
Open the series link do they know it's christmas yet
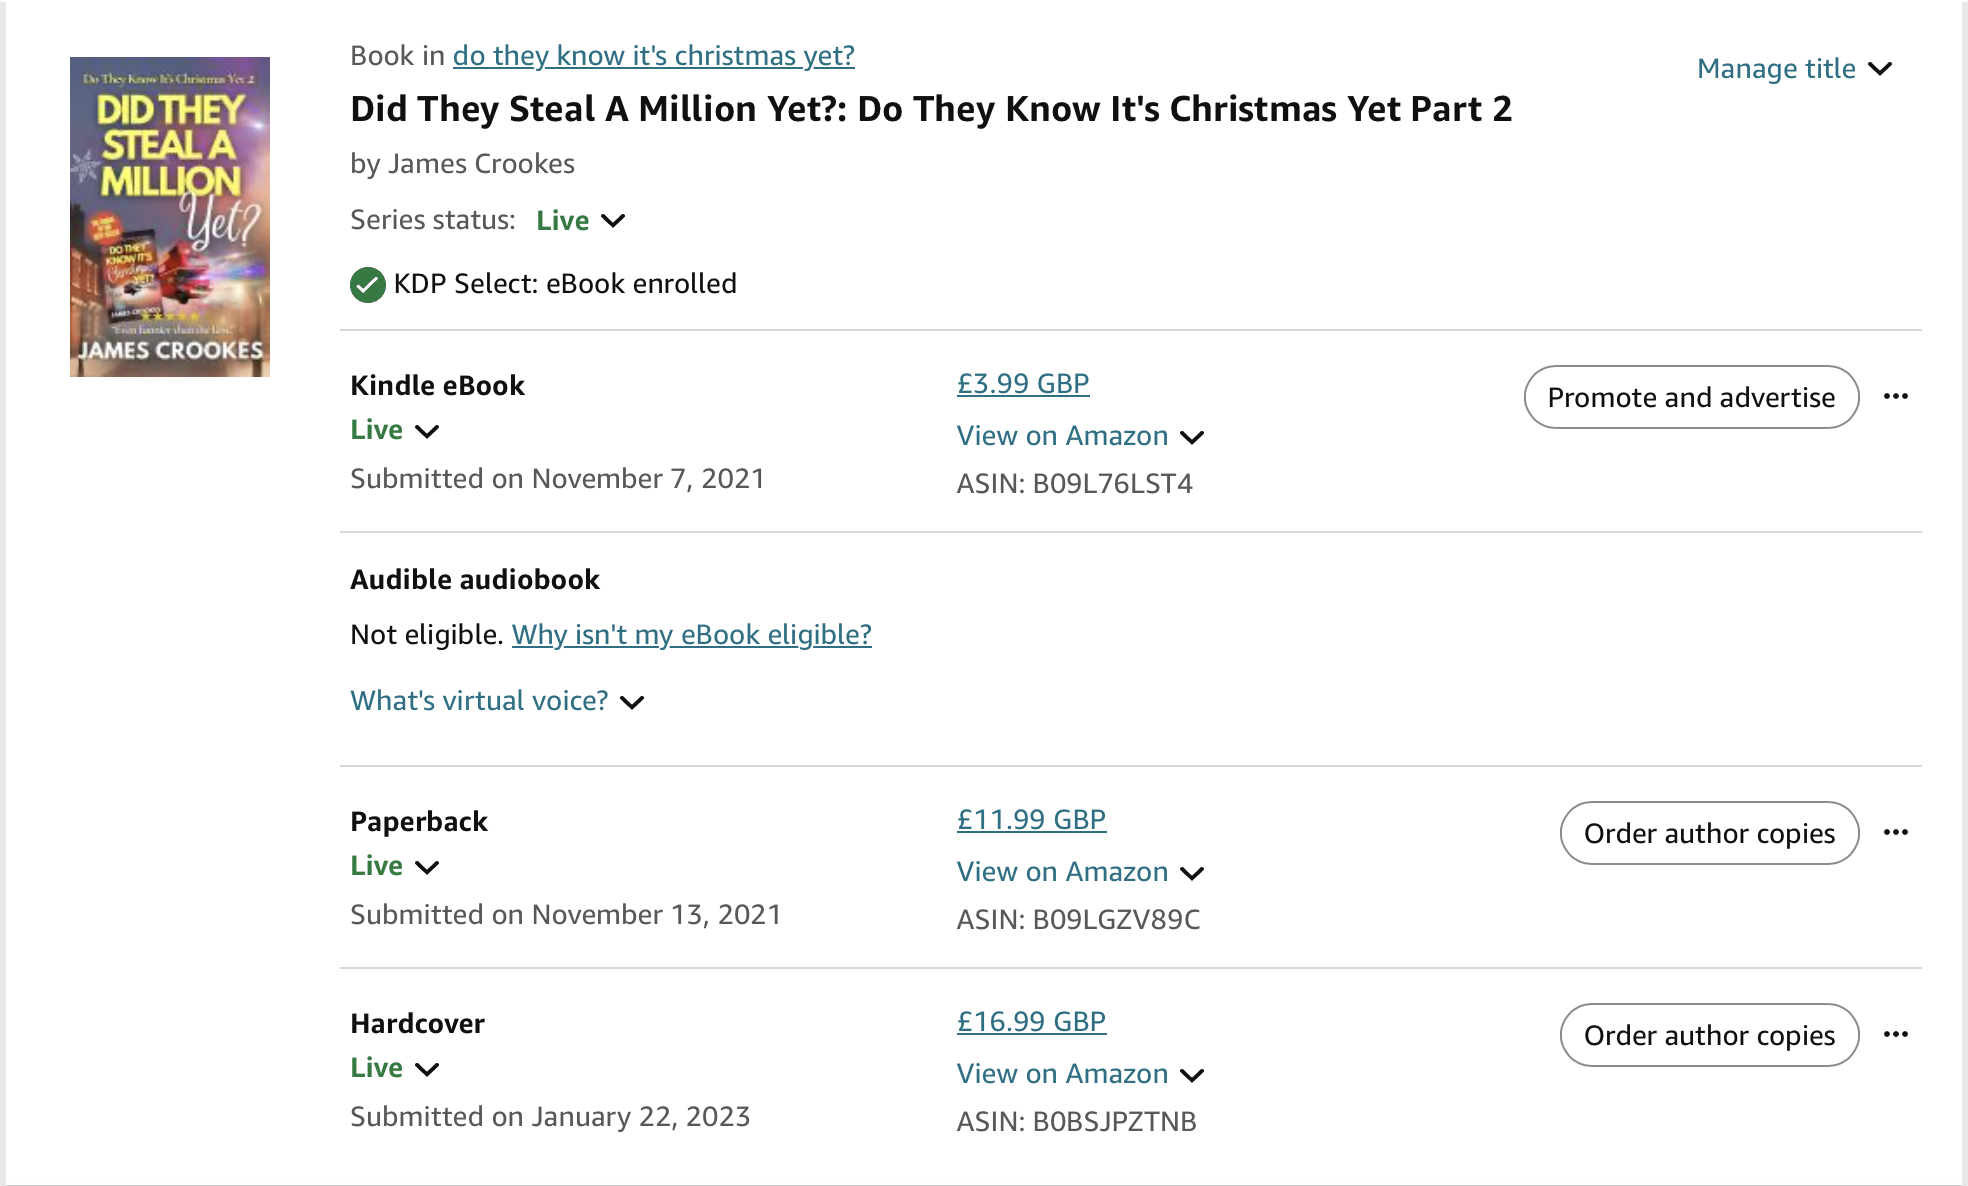(653, 56)
